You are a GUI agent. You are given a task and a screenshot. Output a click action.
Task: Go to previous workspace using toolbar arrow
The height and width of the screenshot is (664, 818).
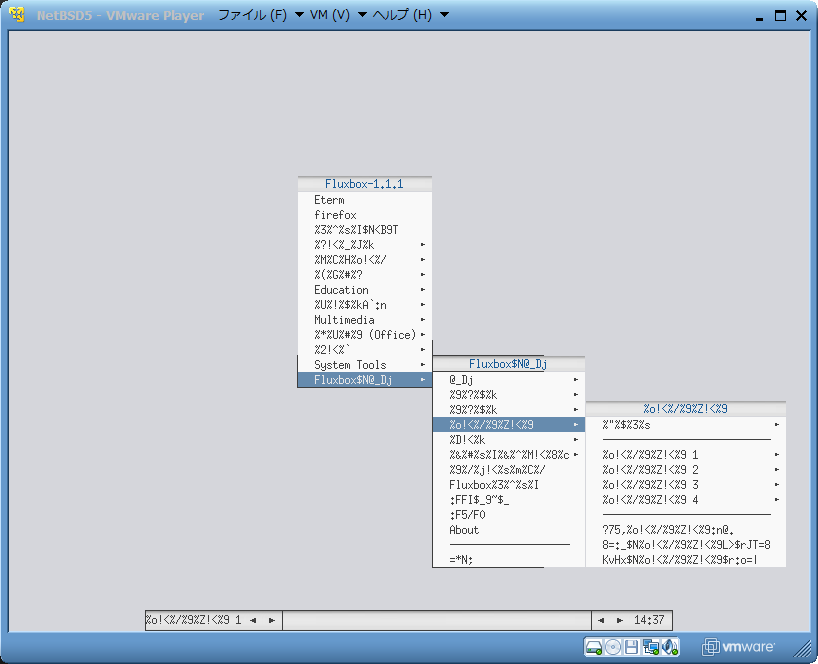[x=253, y=620]
